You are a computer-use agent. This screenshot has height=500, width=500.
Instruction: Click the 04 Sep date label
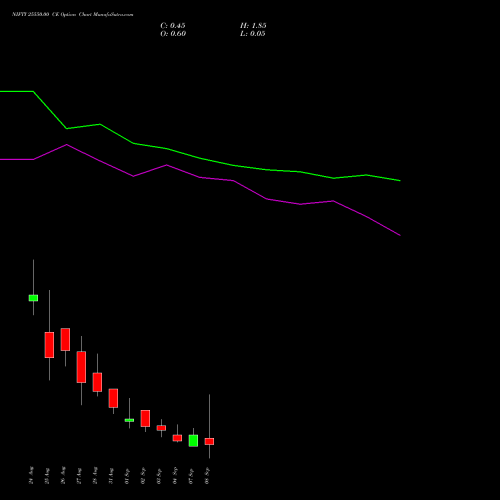click(175, 475)
